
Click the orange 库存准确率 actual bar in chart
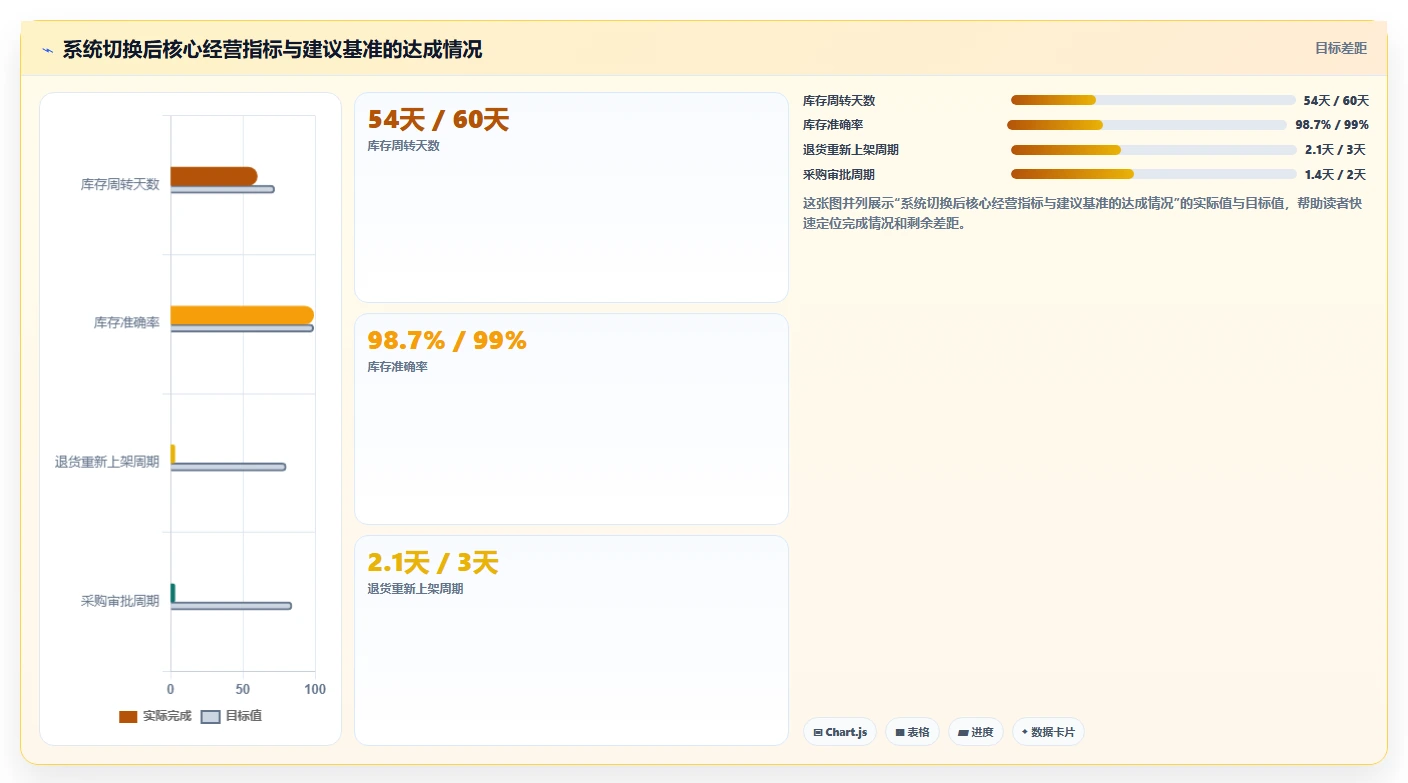pyautogui.click(x=242, y=315)
